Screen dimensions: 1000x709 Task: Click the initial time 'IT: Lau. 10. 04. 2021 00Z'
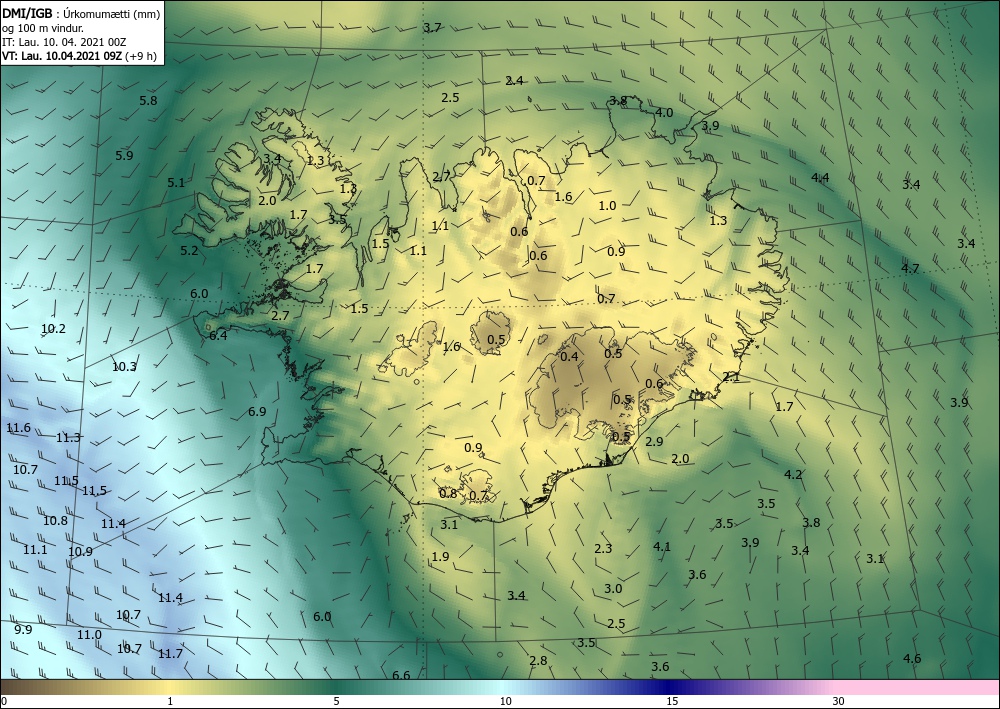64,42
